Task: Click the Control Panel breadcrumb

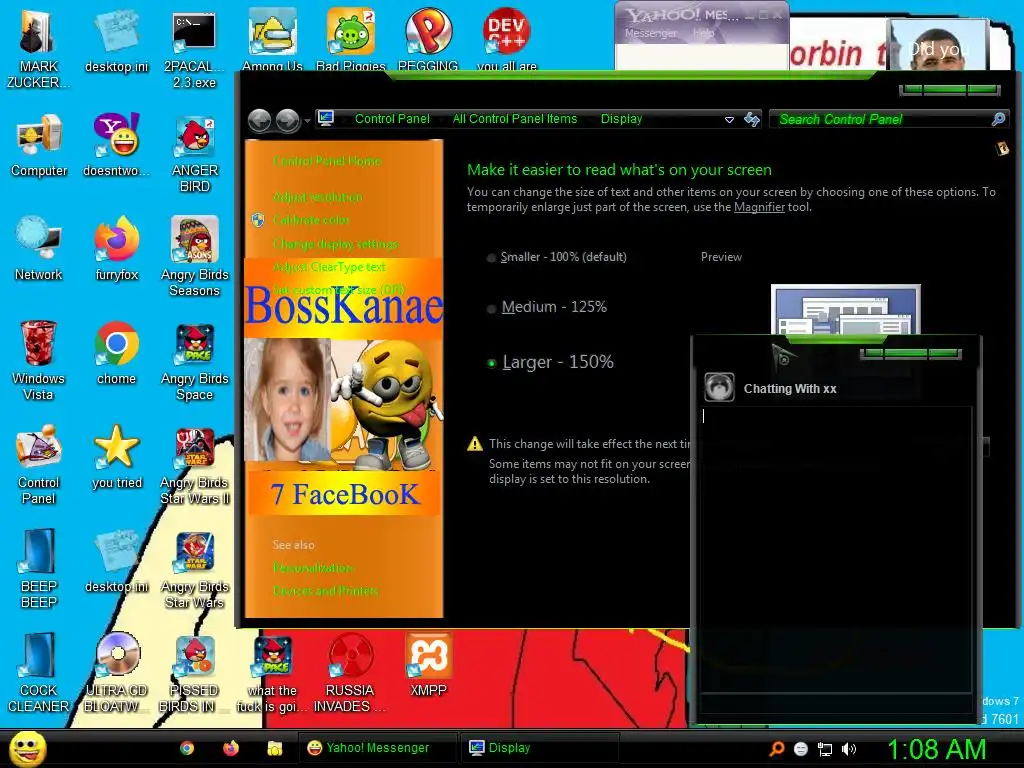Action: click(x=392, y=119)
